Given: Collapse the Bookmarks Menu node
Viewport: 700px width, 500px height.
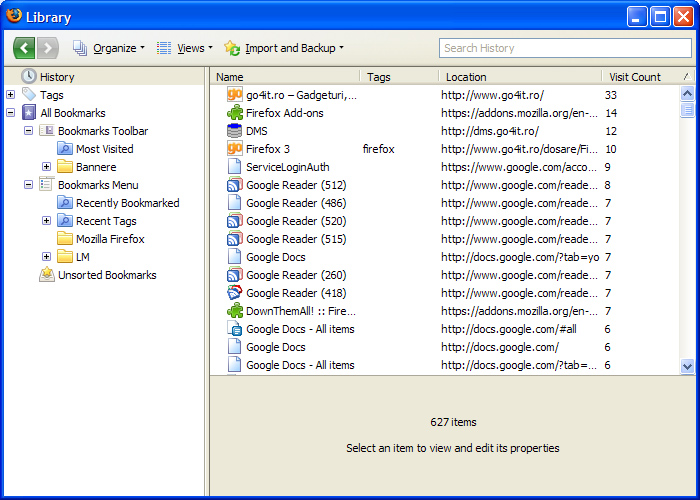Looking at the screenshot, I should click(x=29, y=184).
